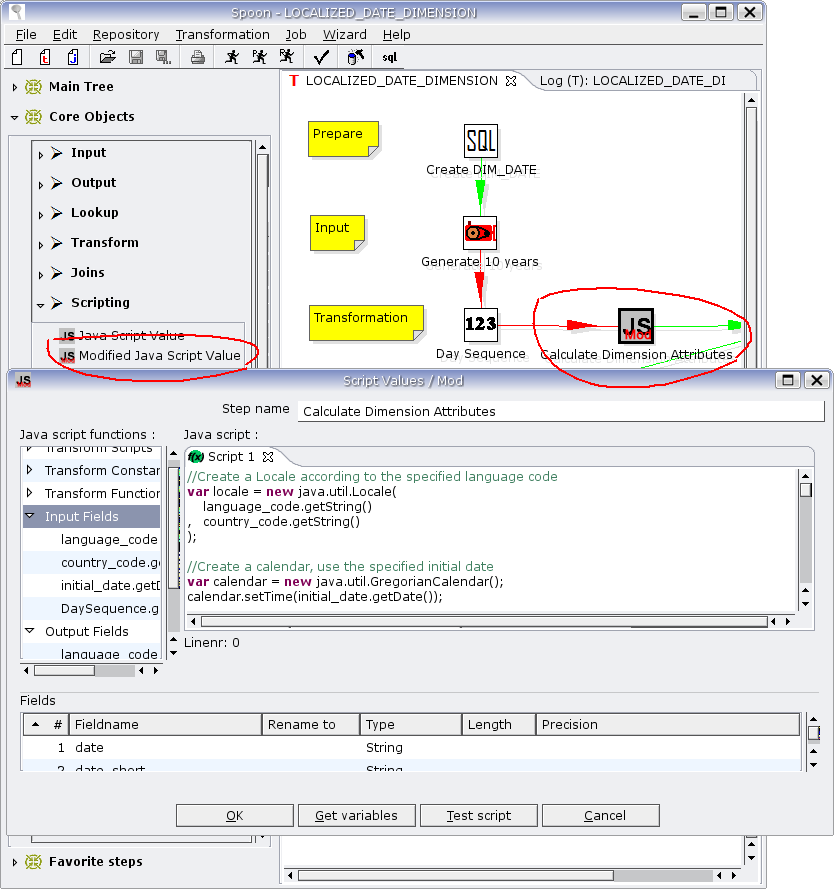Click the print icon in toolbar
Screen dimensions: 837x889
point(197,57)
